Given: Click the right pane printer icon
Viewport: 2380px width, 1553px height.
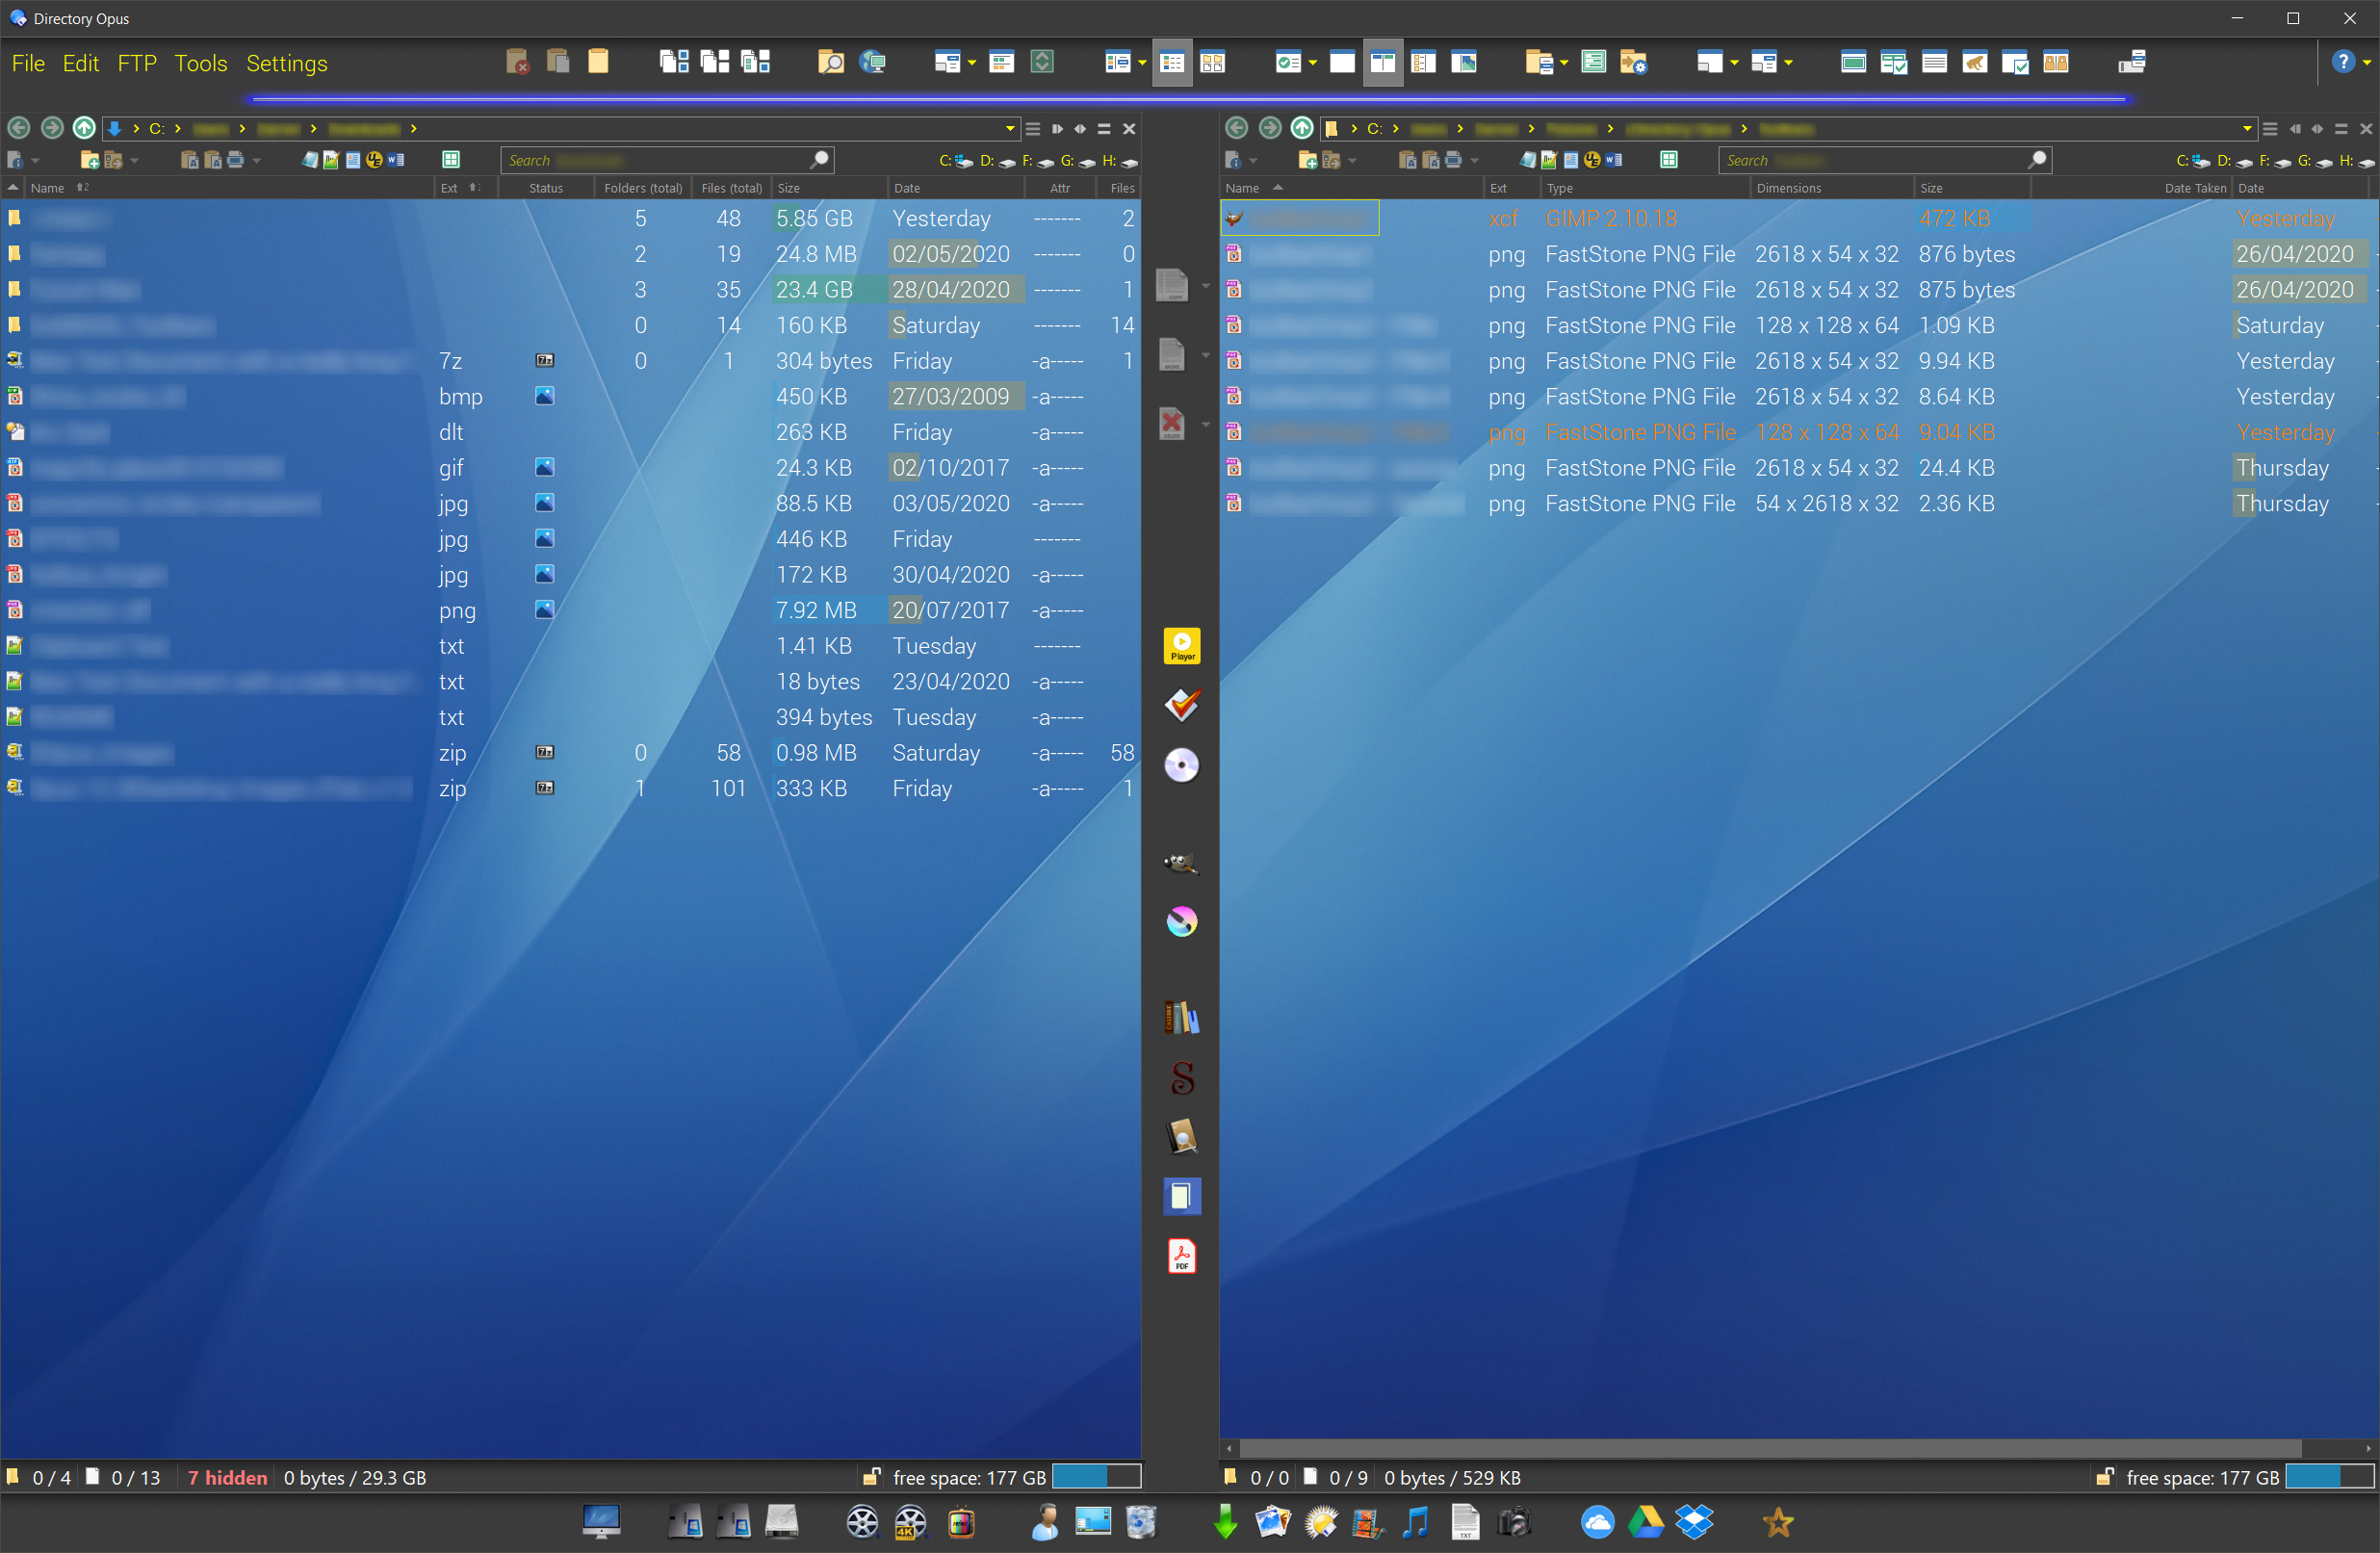Looking at the screenshot, I should (x=1453, y=160).
